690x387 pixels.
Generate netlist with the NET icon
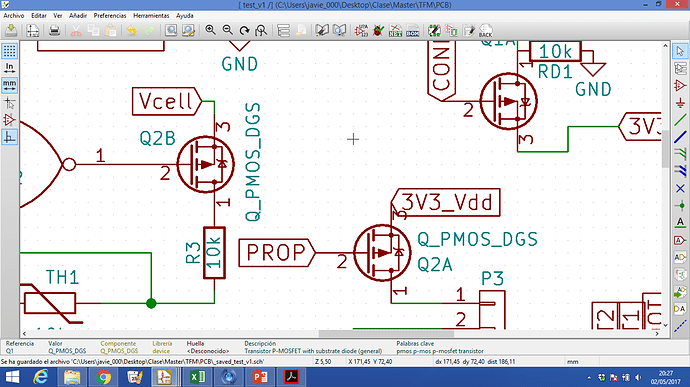[x=395, y=30]
